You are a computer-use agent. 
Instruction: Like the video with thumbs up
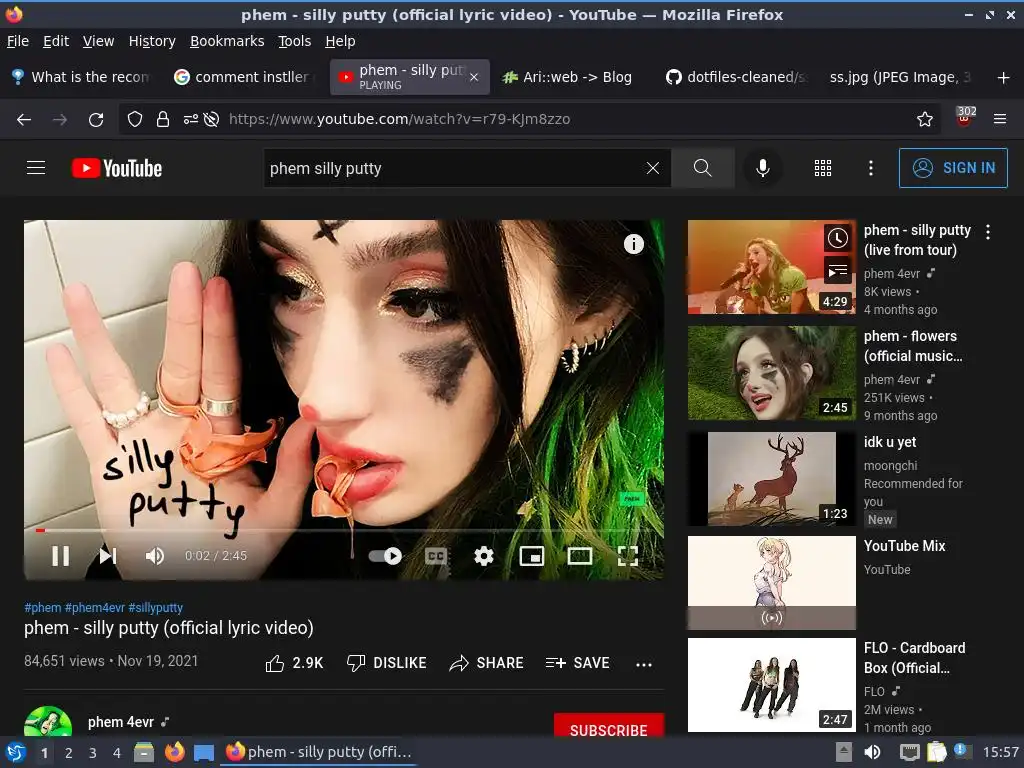click(x=294, y=664)
